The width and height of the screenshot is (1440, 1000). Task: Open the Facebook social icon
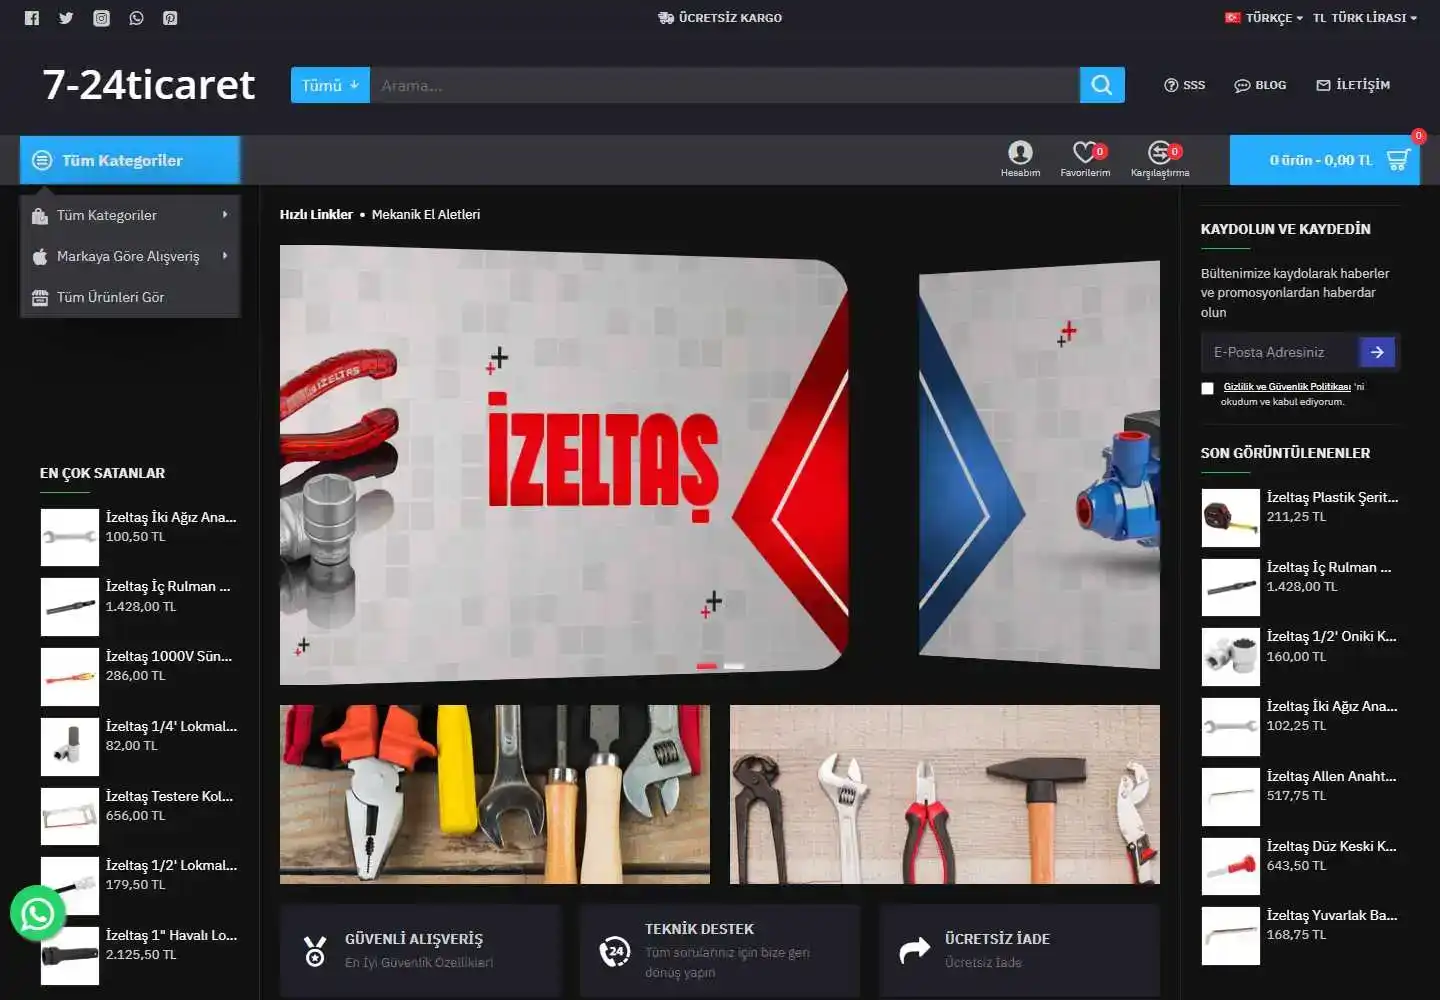pos(32,18)
